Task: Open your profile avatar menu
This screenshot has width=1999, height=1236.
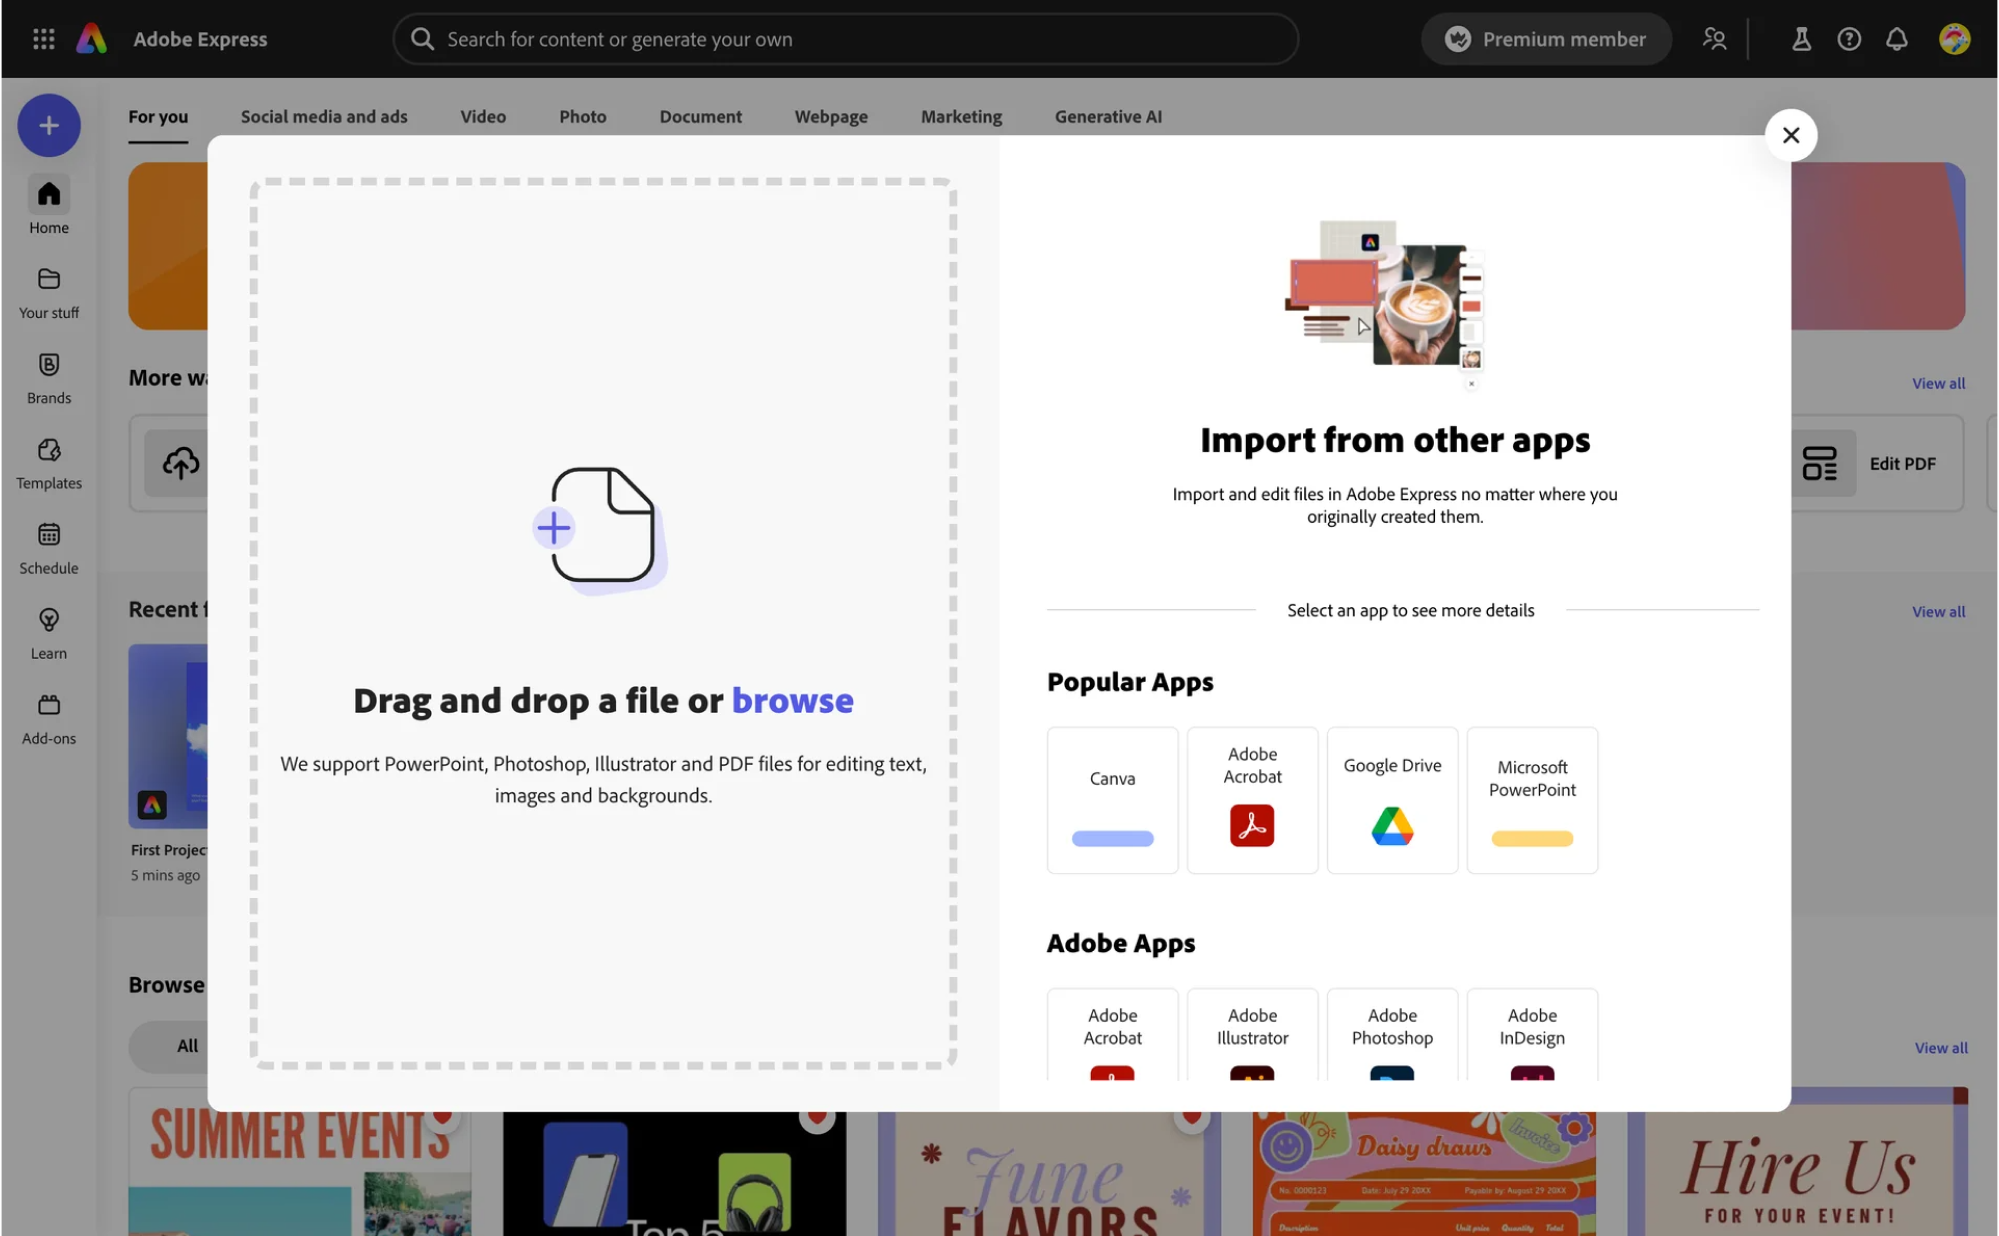Action: [1954, 39]
